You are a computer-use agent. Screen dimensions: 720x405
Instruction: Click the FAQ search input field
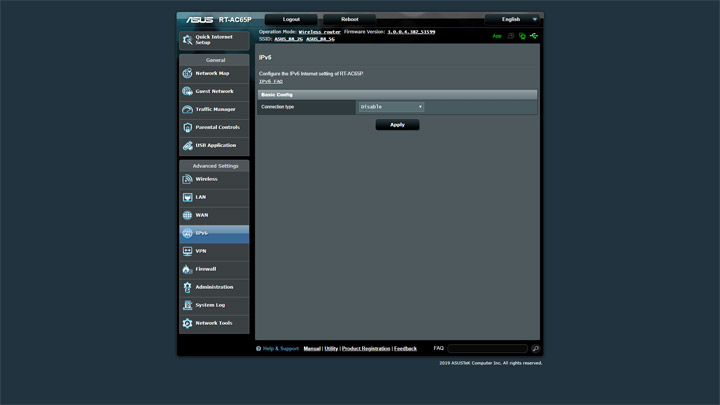pyautogui.click(x=488, y=349)
